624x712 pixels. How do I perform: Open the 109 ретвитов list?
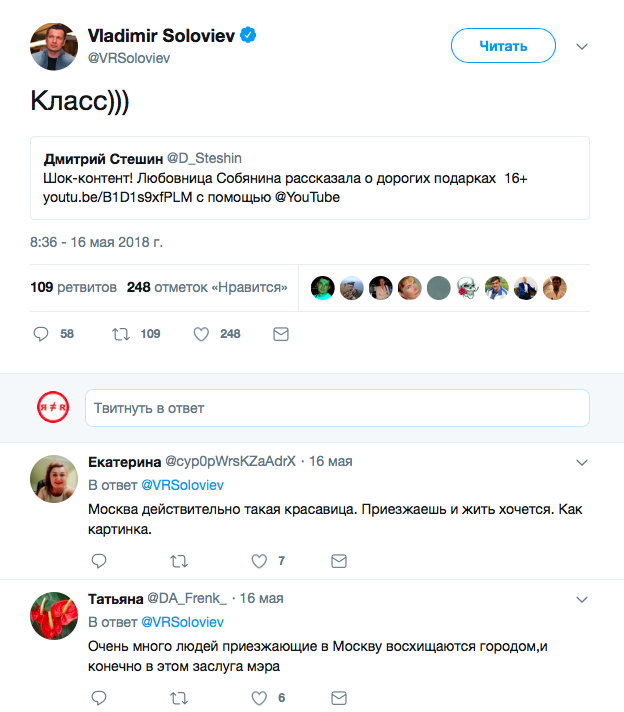[x=74, y=287]
